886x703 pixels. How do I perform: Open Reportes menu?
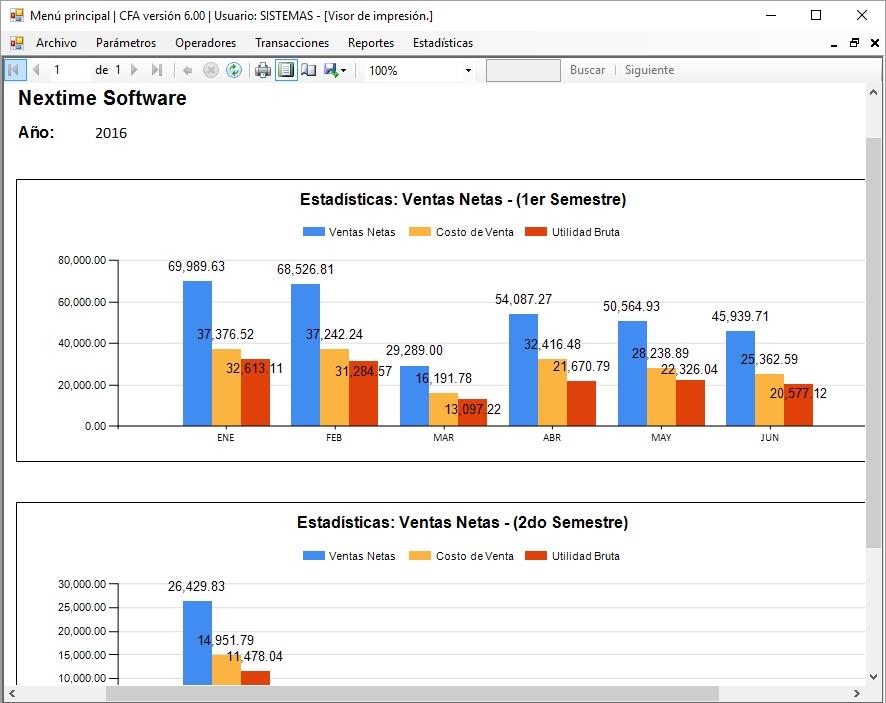click(371, 43)
